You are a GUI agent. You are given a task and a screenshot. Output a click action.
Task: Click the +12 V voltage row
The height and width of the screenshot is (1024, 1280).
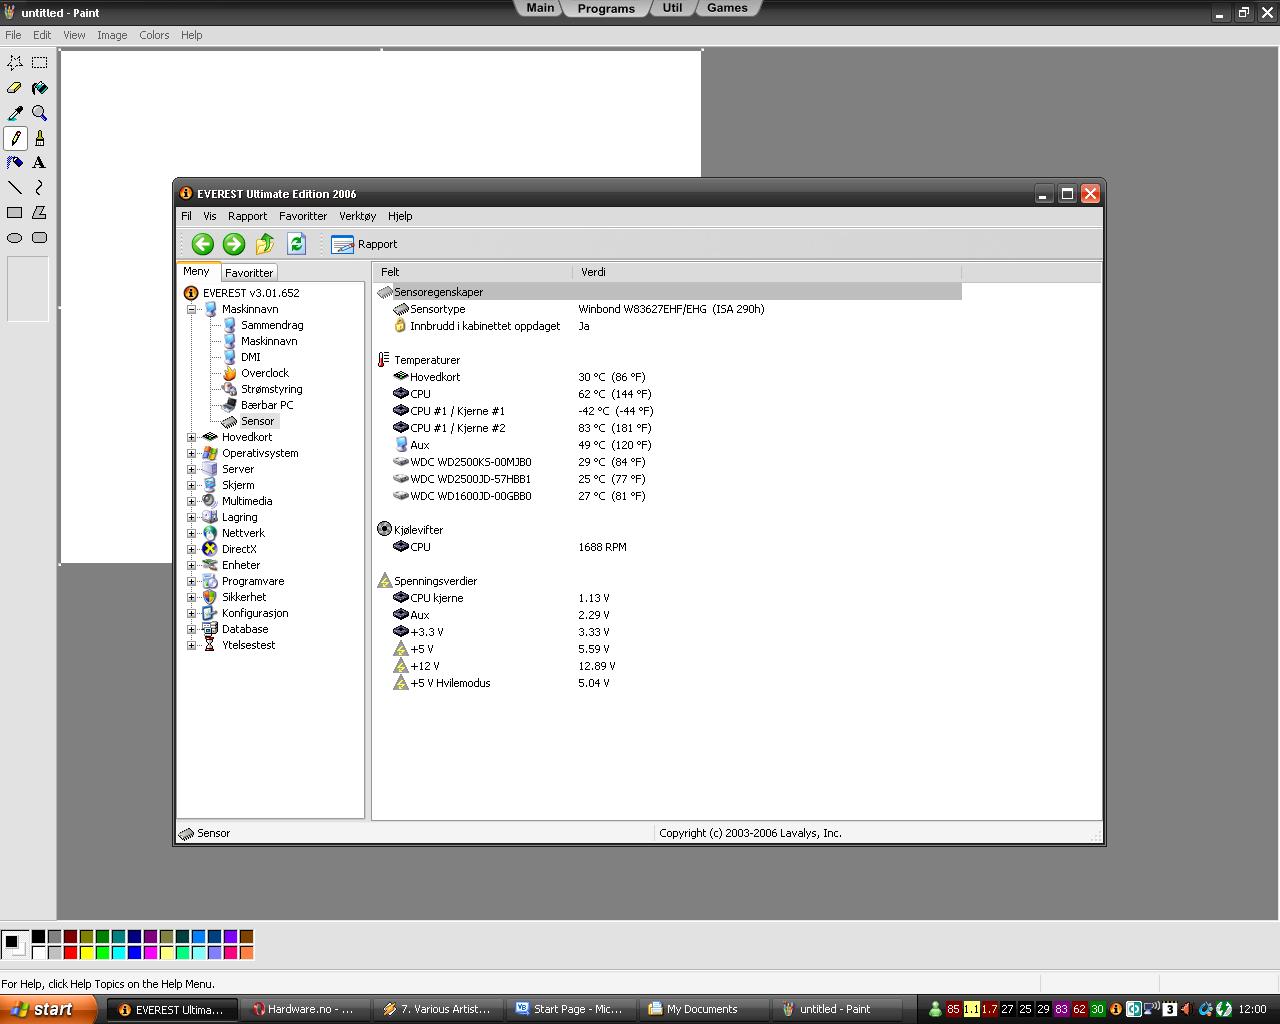click(667, 666)
